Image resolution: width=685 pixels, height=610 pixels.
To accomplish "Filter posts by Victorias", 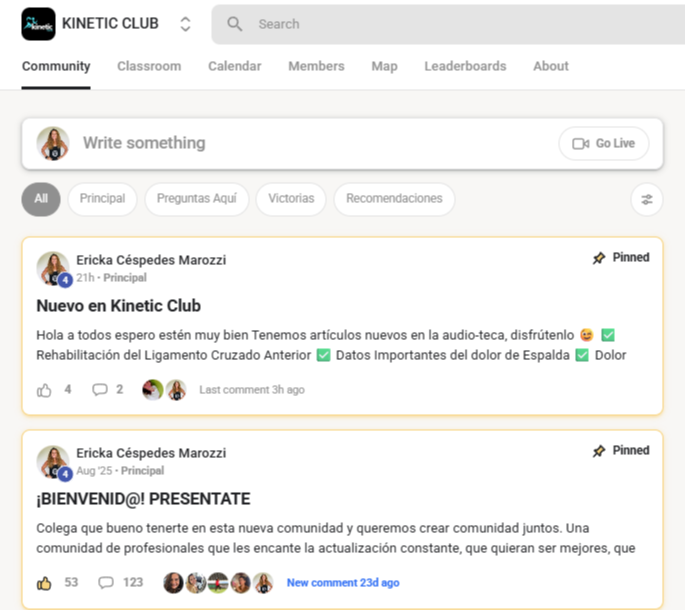I will 291,199.
